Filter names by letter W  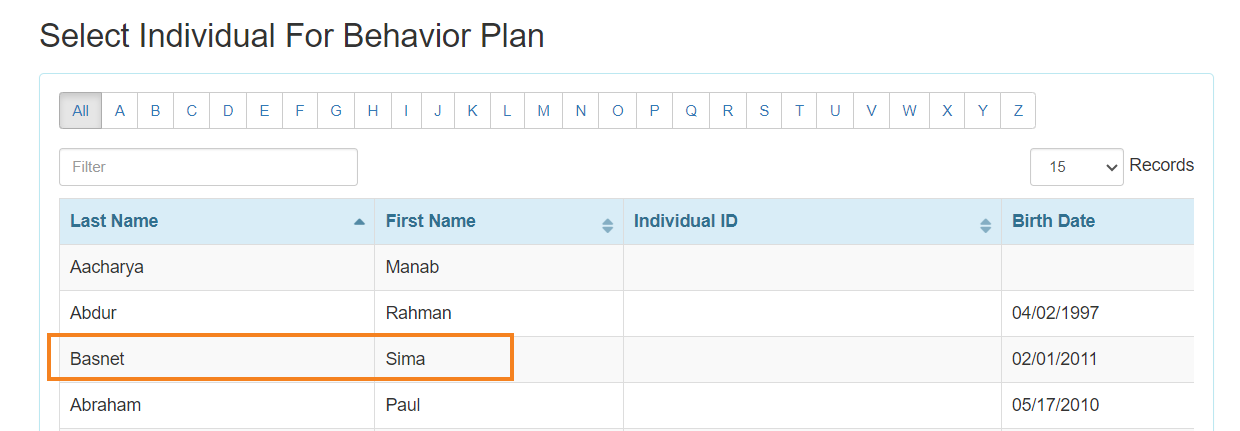[x=909, y=111]
